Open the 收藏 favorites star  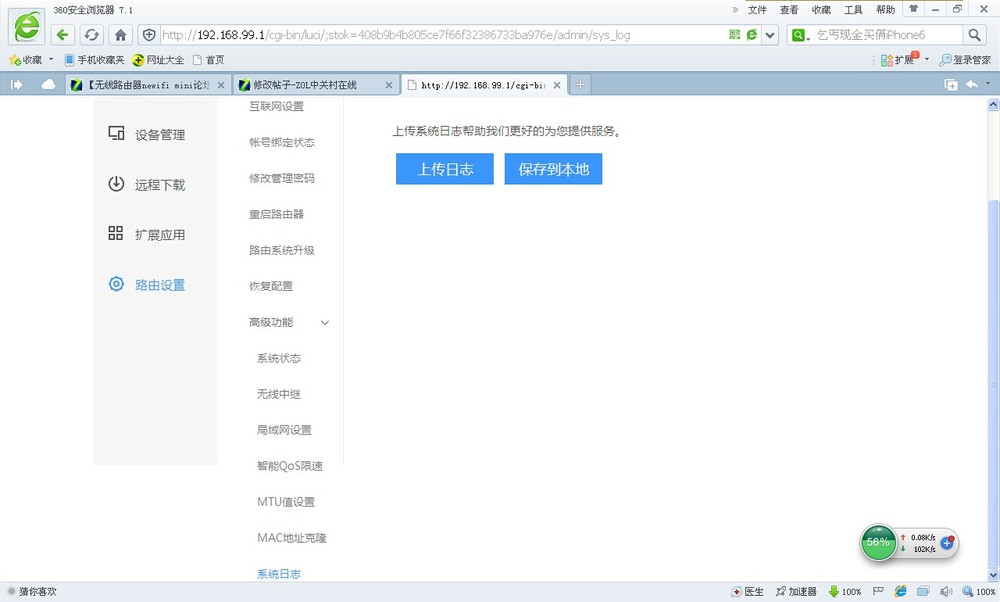[x=26, y=60]
